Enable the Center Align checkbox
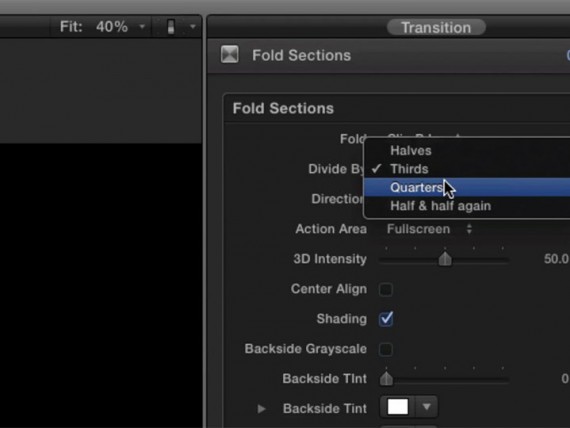This screenshot has height=428, width=570. [386, 289]
